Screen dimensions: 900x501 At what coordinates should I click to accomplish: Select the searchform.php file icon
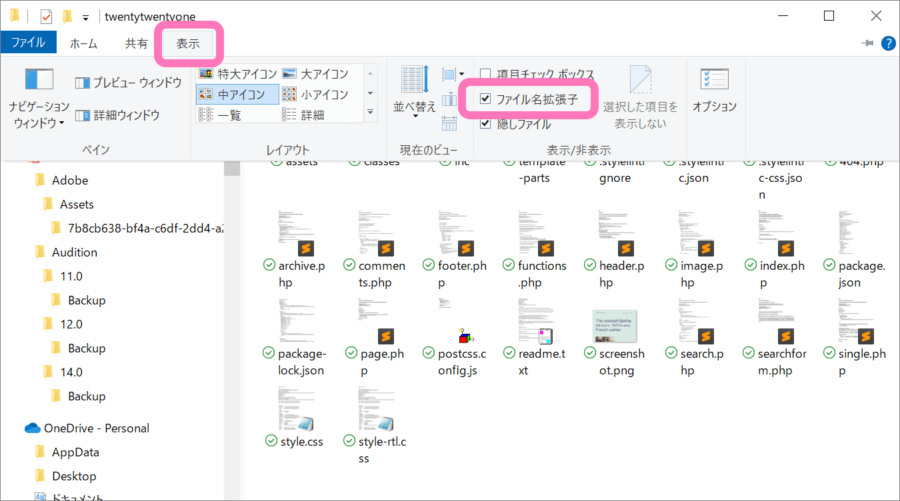(776, 321)
